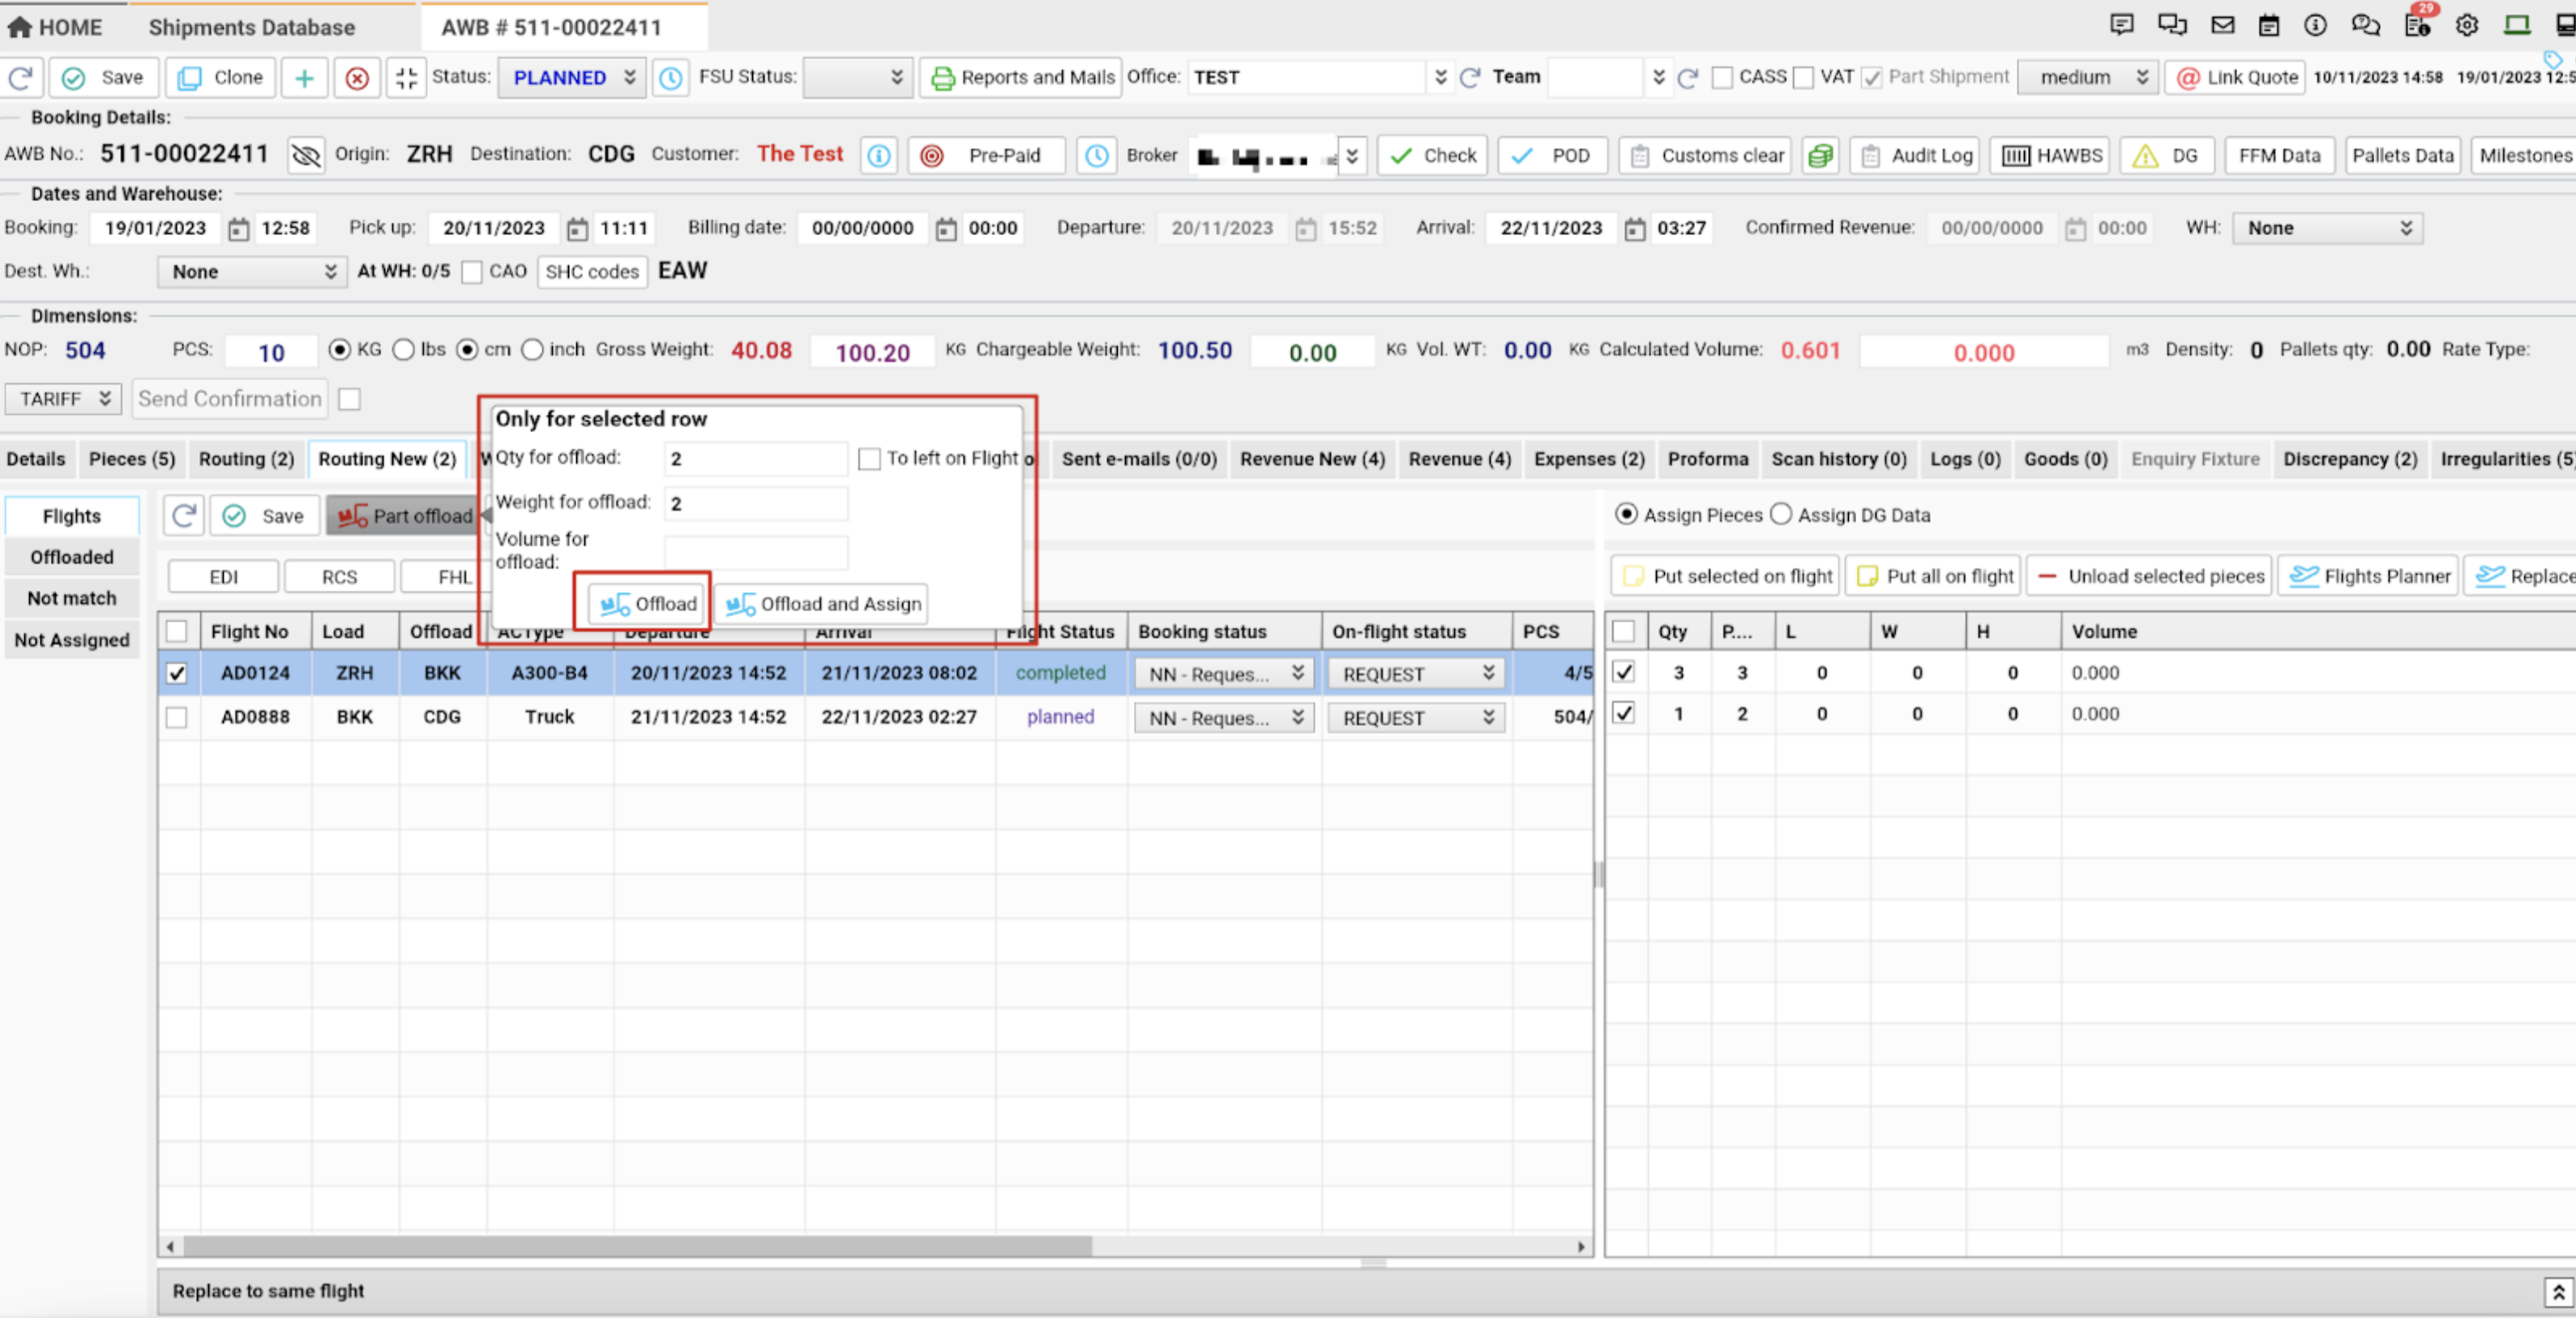
Task: Click the refresh icon in Flights toolbar
Action: (x=184, y=516)
